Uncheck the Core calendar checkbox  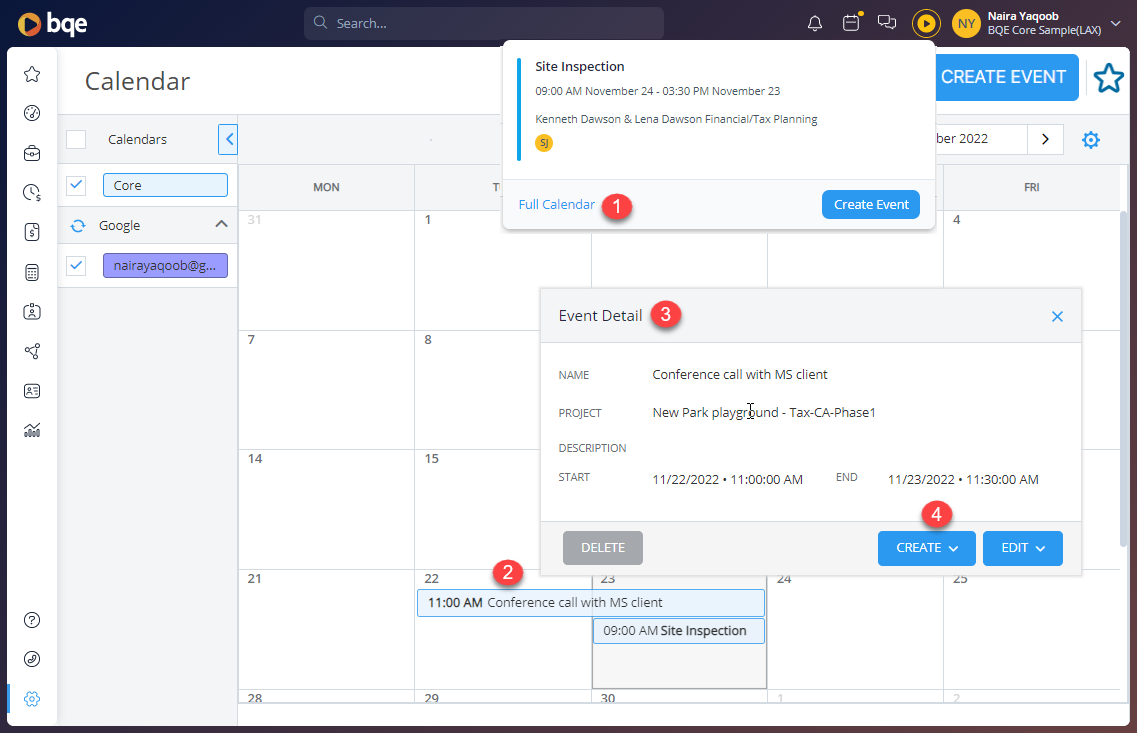76,184
